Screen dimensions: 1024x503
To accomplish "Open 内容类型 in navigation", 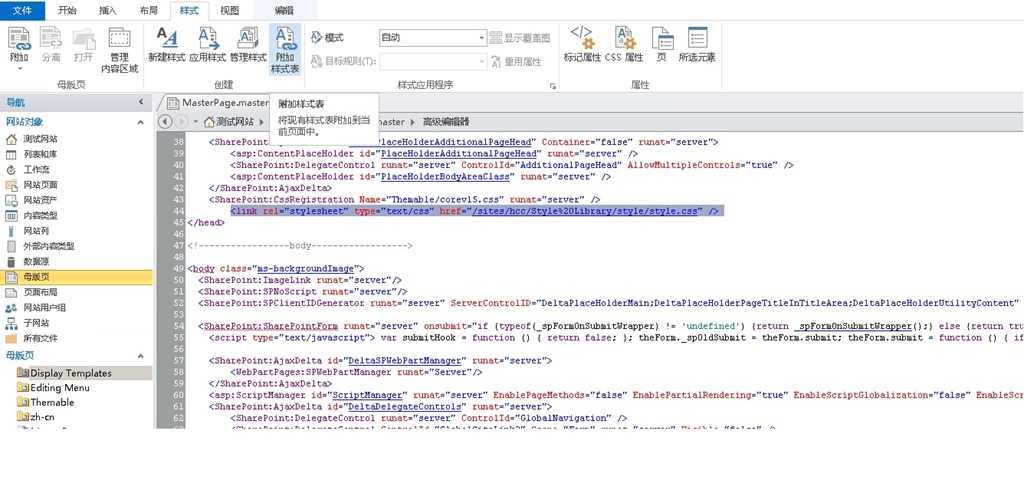I will pyautogui.click(x=40, y=216).
